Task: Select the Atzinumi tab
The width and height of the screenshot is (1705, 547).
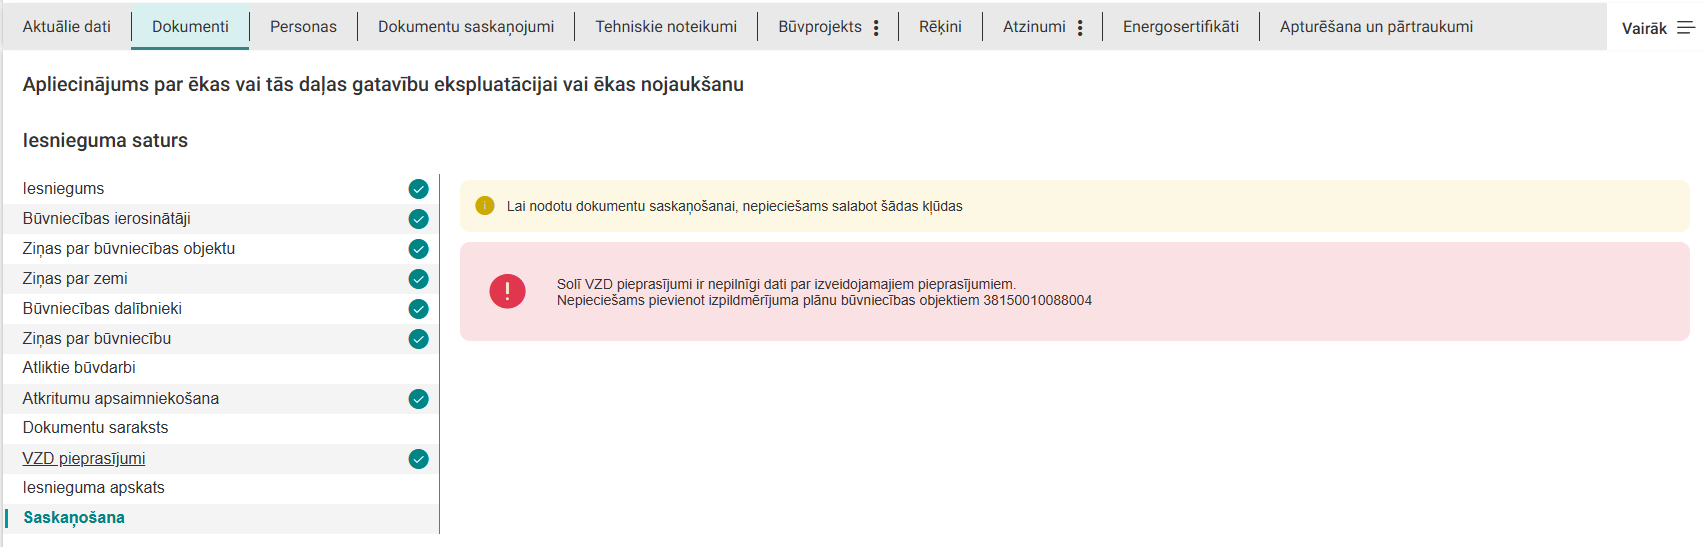Action: click(x=1034, y=26)
